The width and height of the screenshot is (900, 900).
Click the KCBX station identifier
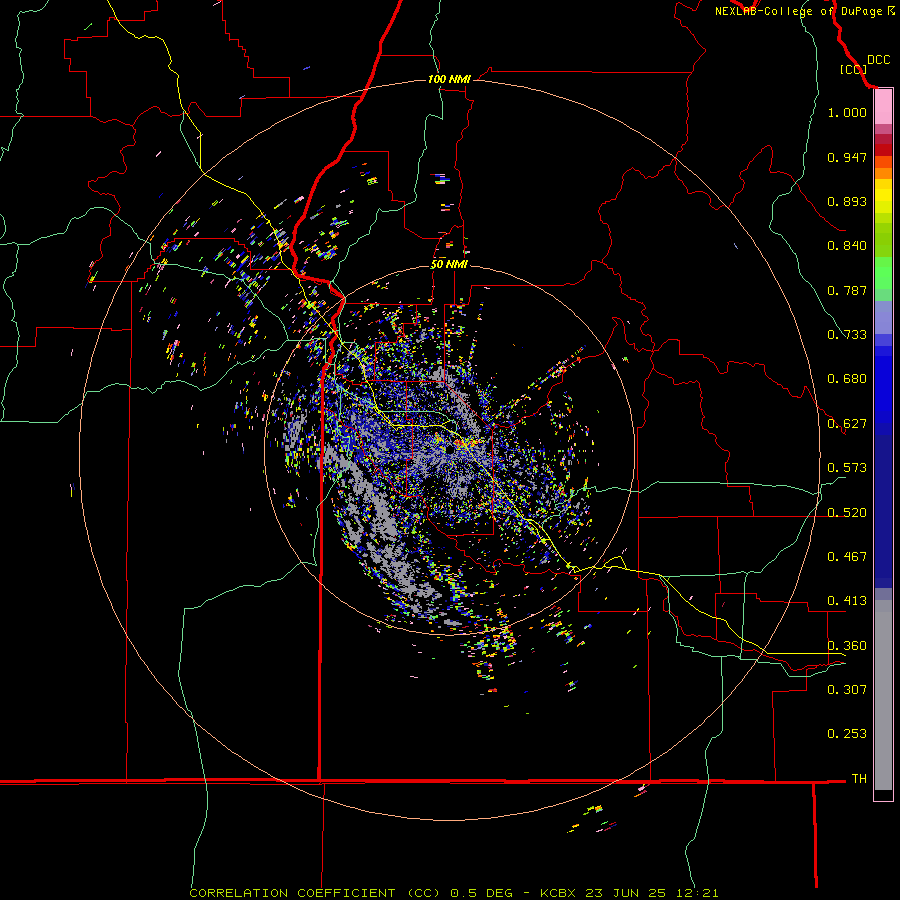[x=558, y=893]
